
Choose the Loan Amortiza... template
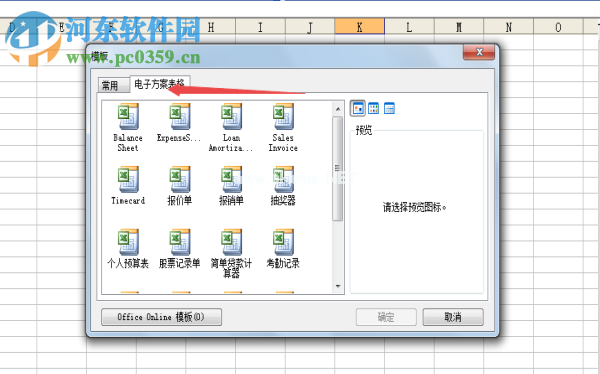tap(232, 116)
